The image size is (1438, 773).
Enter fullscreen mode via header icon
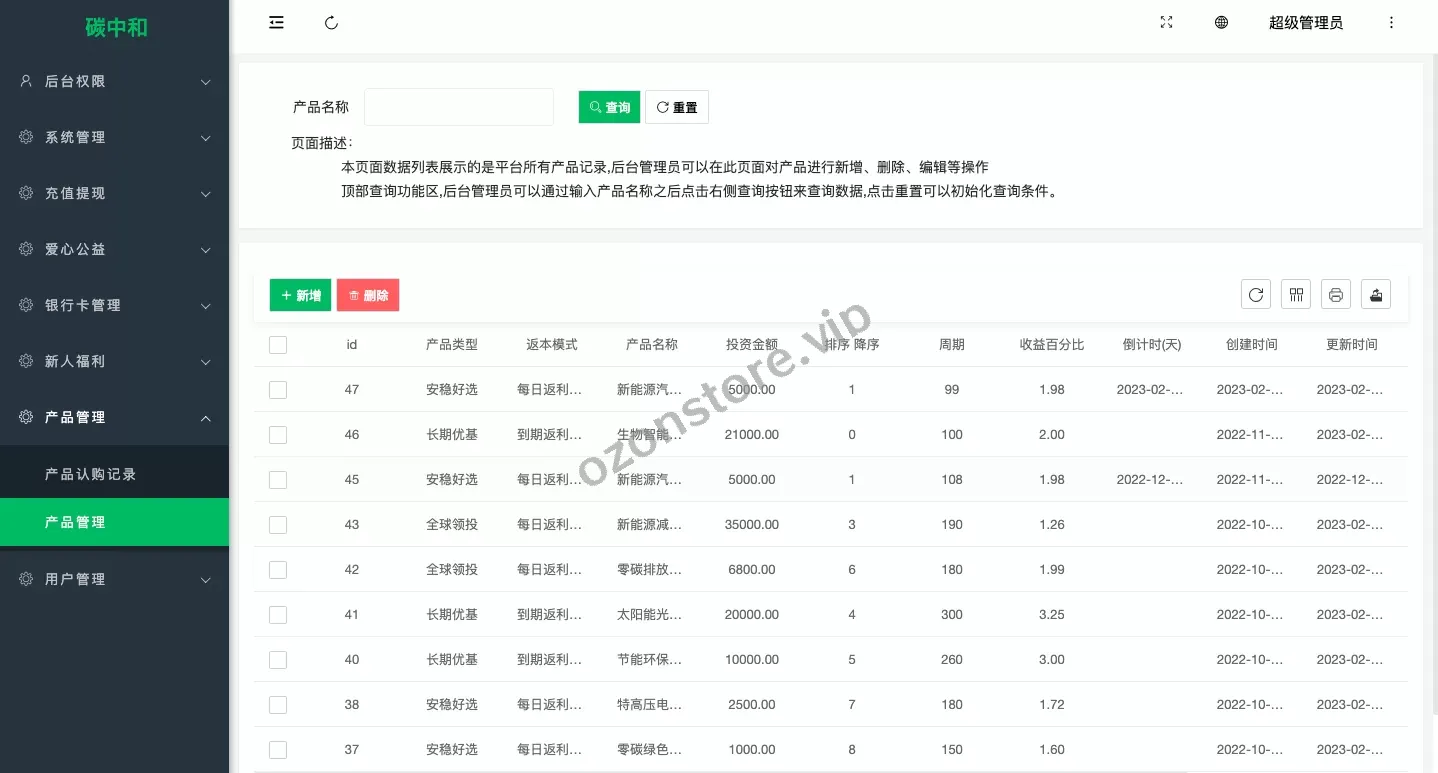[1166, 23]
